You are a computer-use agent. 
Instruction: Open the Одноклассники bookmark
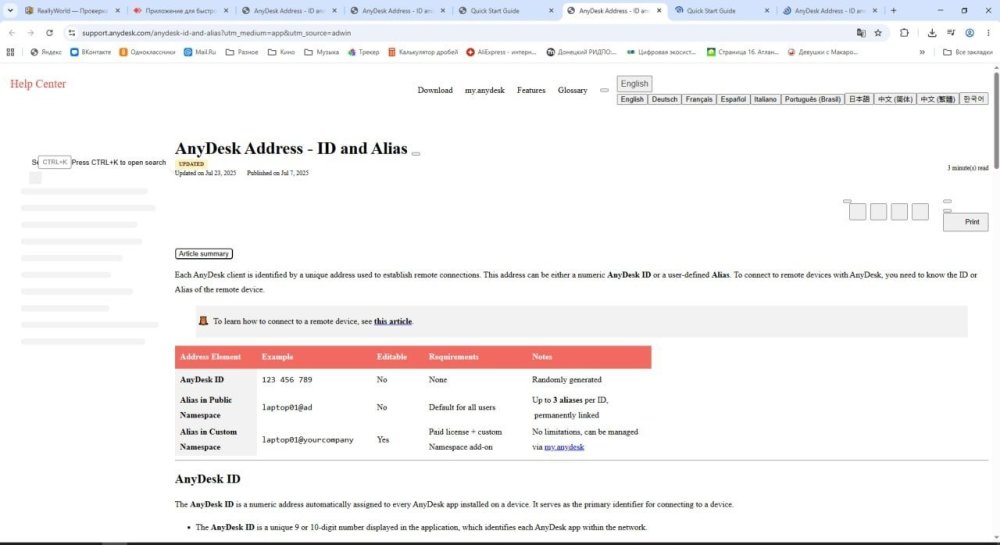click(147, 52)
